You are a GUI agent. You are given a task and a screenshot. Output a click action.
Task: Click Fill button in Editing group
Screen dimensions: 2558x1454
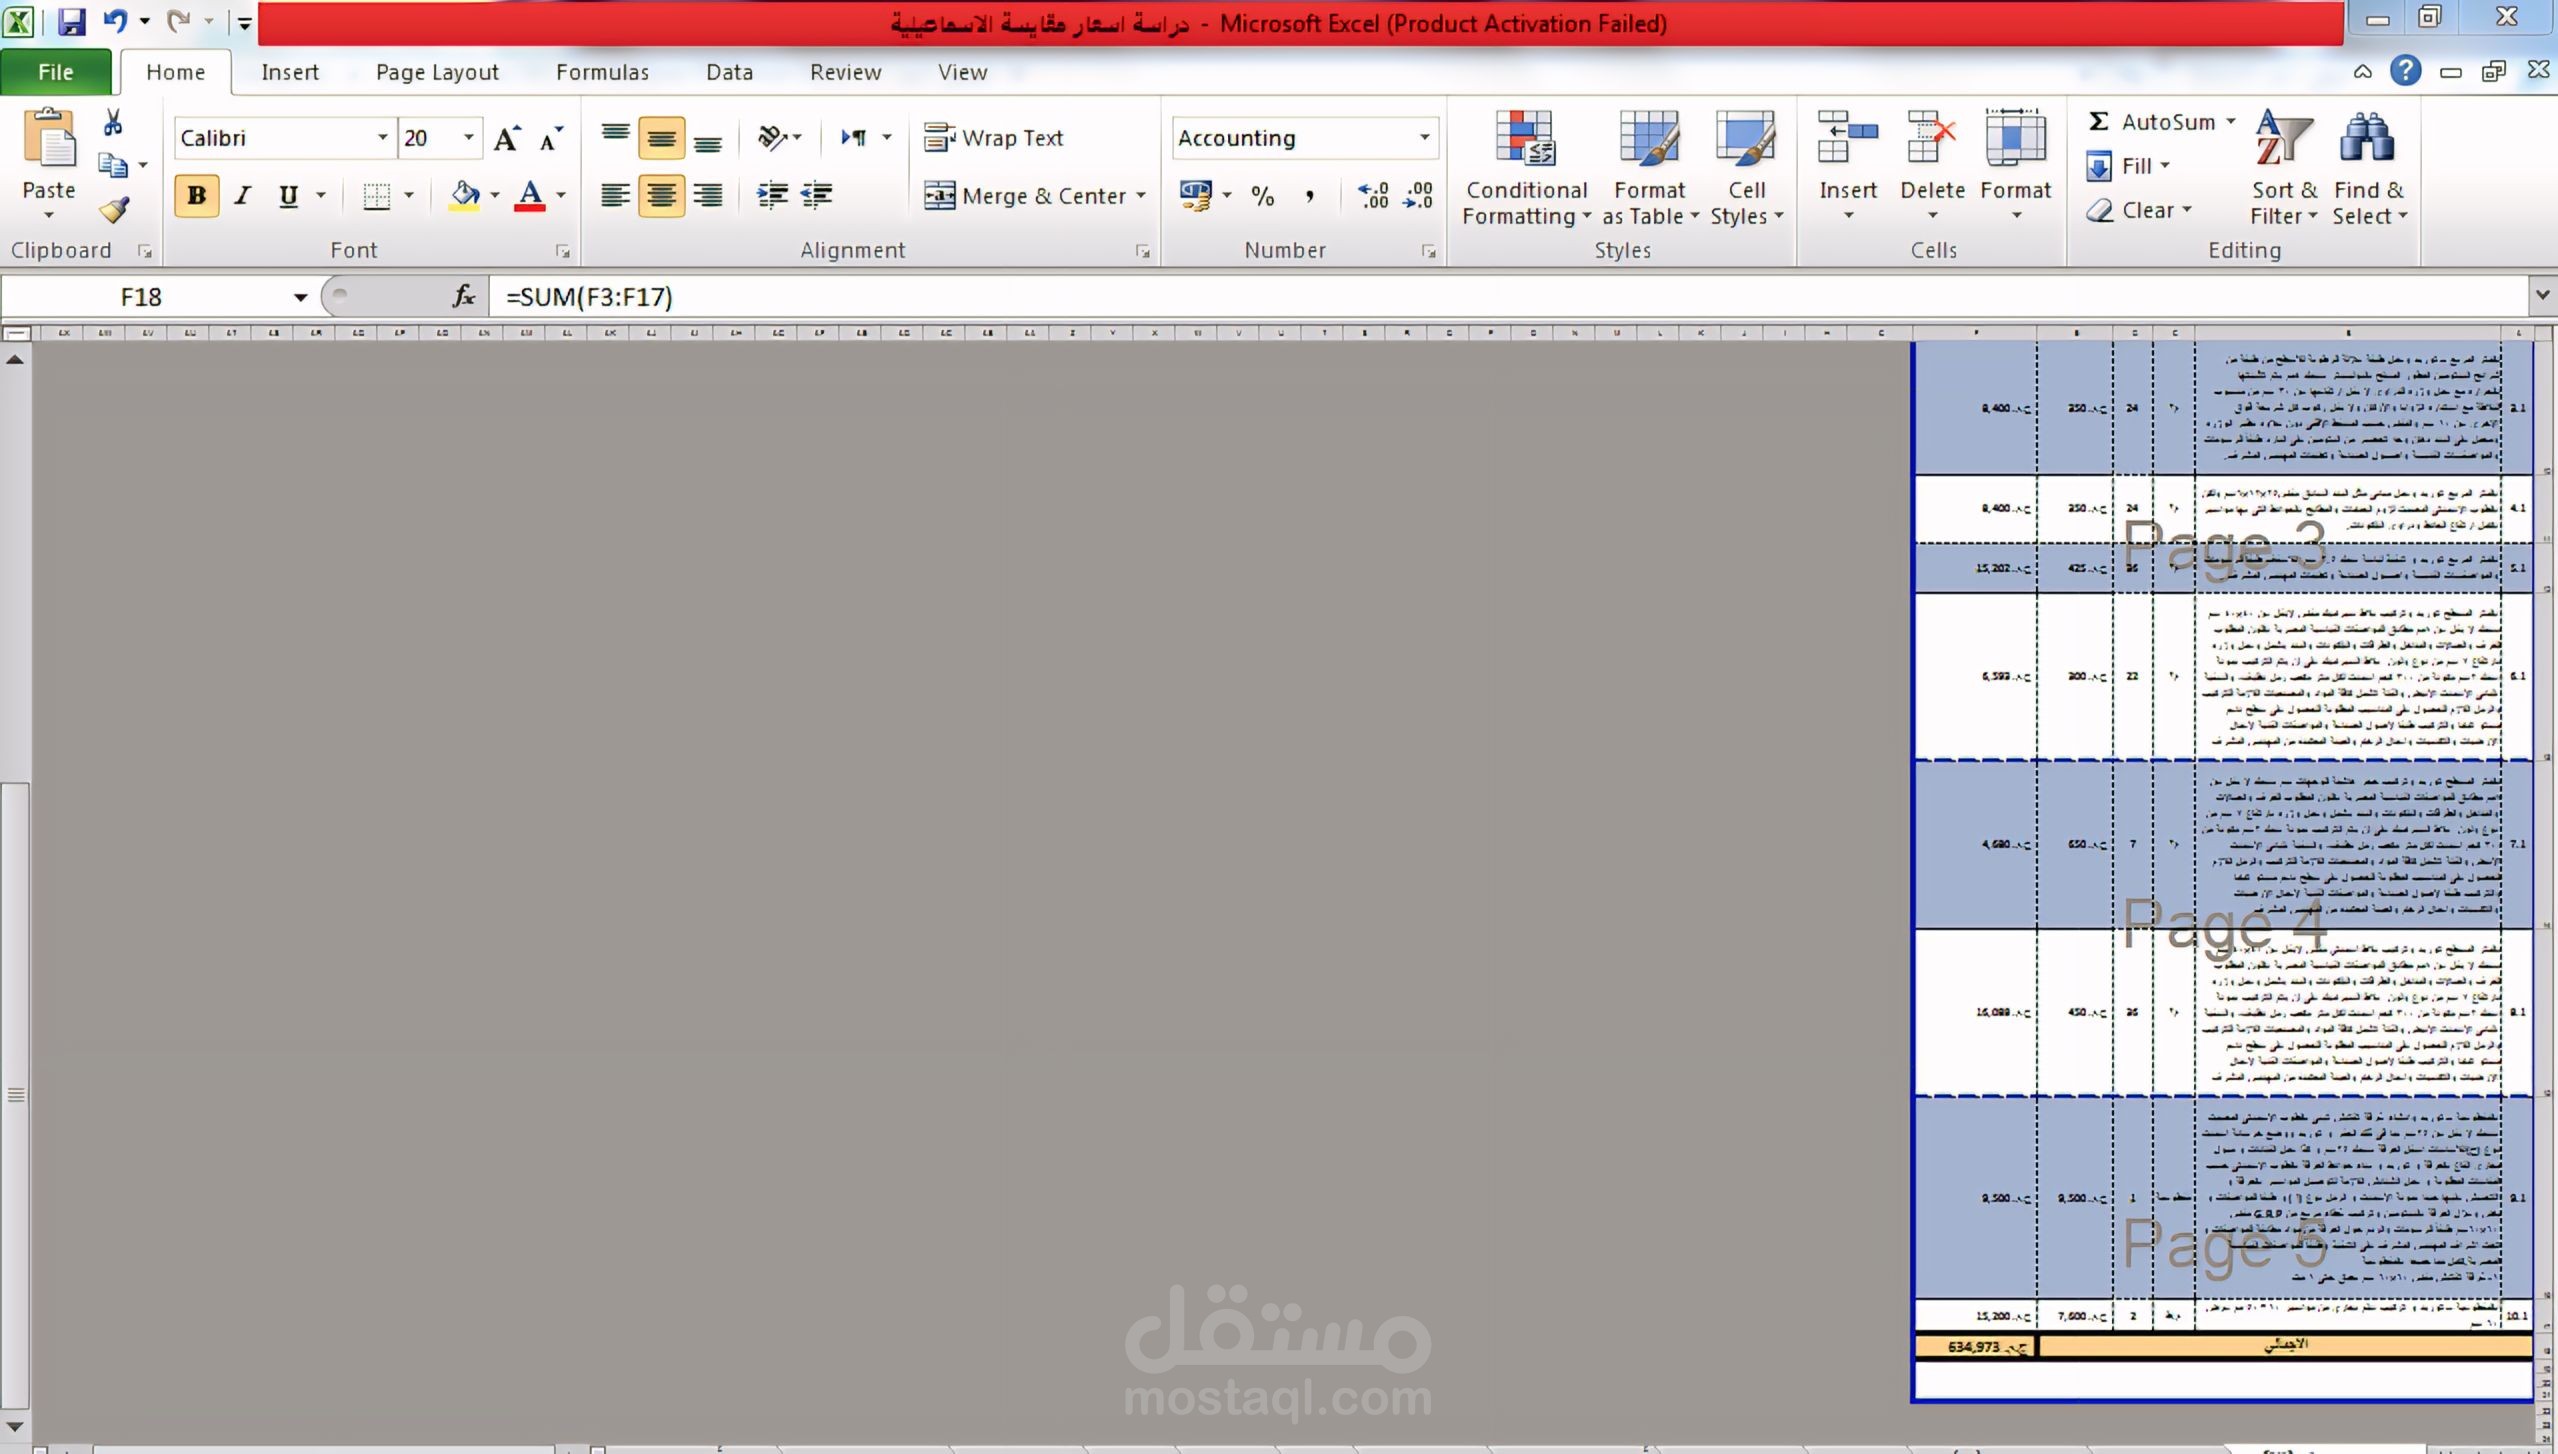point(2128,166)
